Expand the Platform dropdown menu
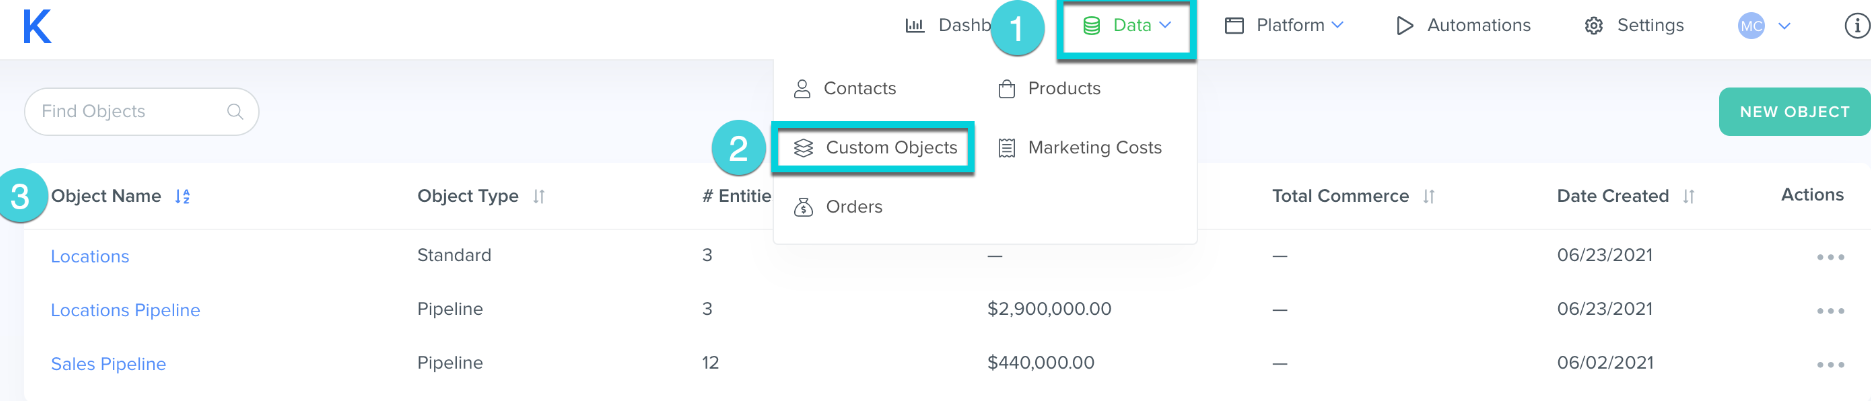The width and height of the screenshot is (1871, 401). coord(1285,26)
